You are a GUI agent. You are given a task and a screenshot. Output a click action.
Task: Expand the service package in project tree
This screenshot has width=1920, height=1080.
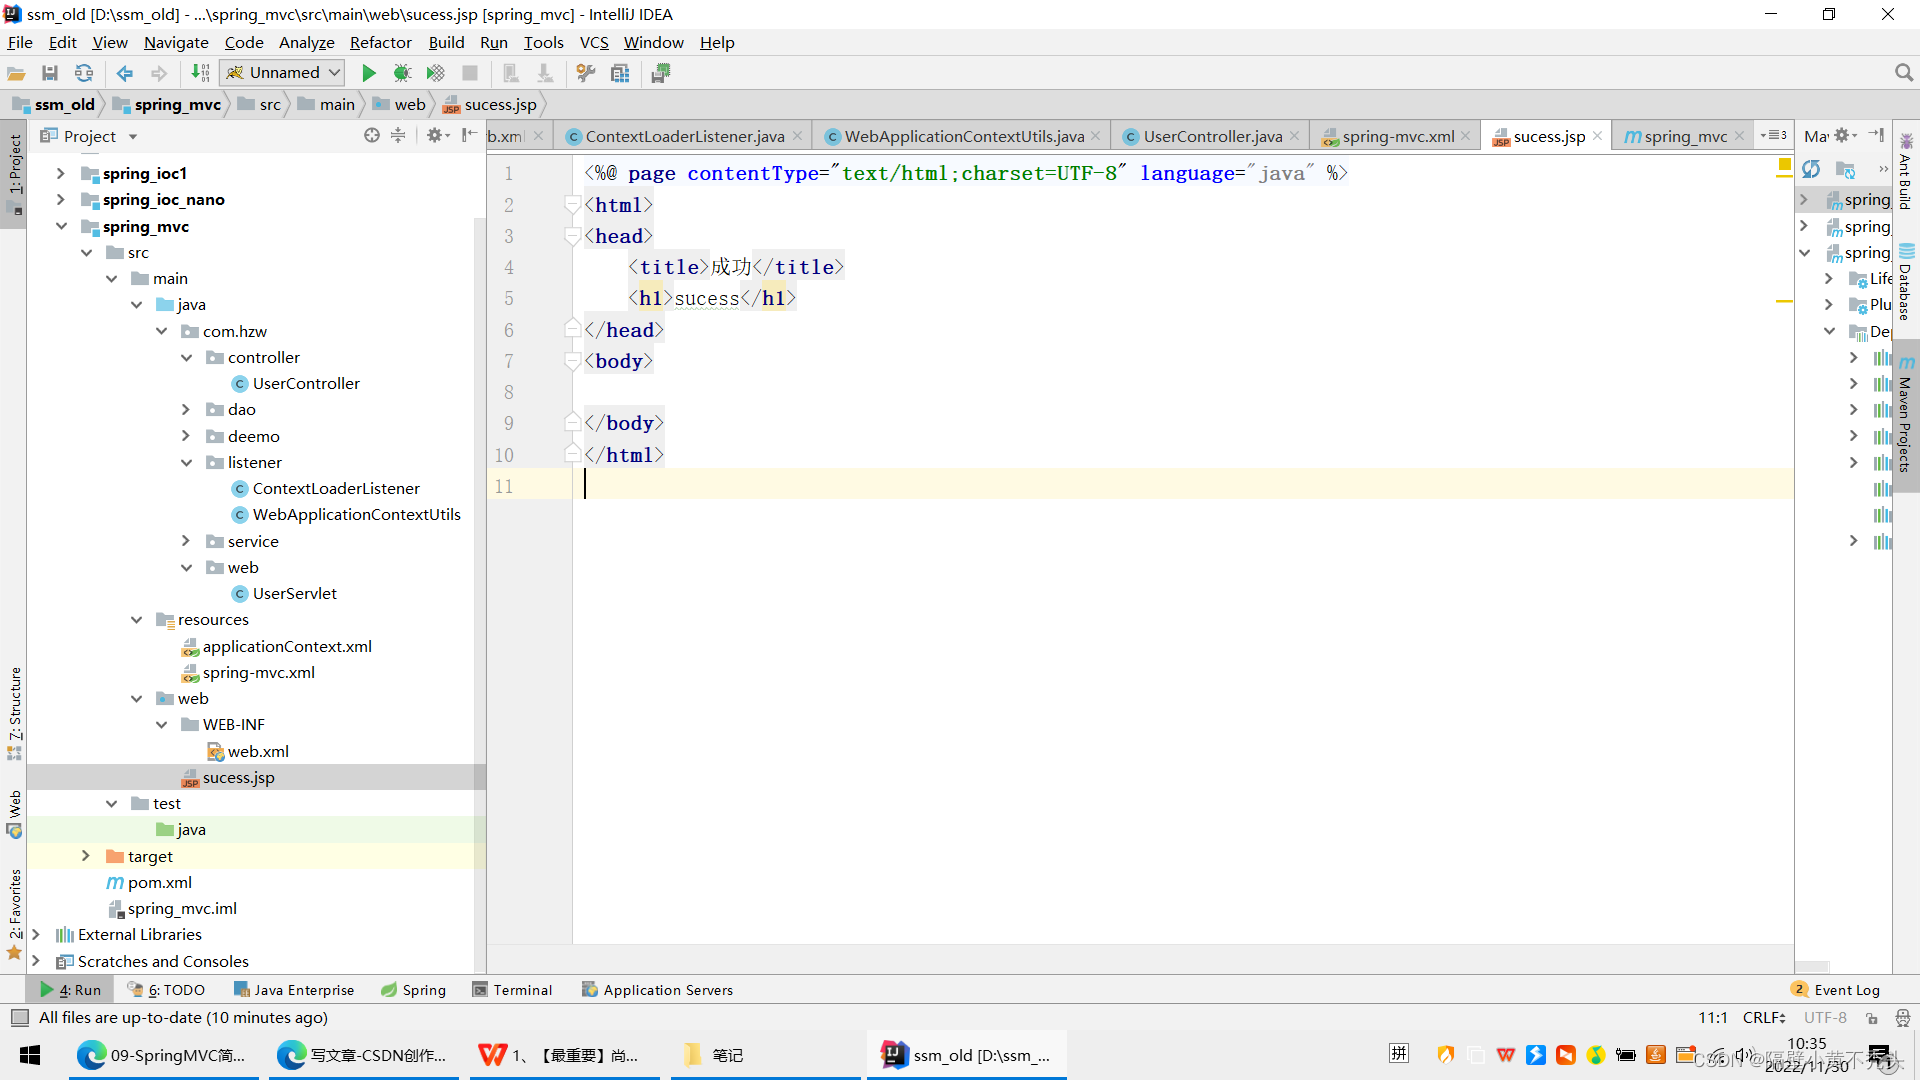(x=186, y=541)
